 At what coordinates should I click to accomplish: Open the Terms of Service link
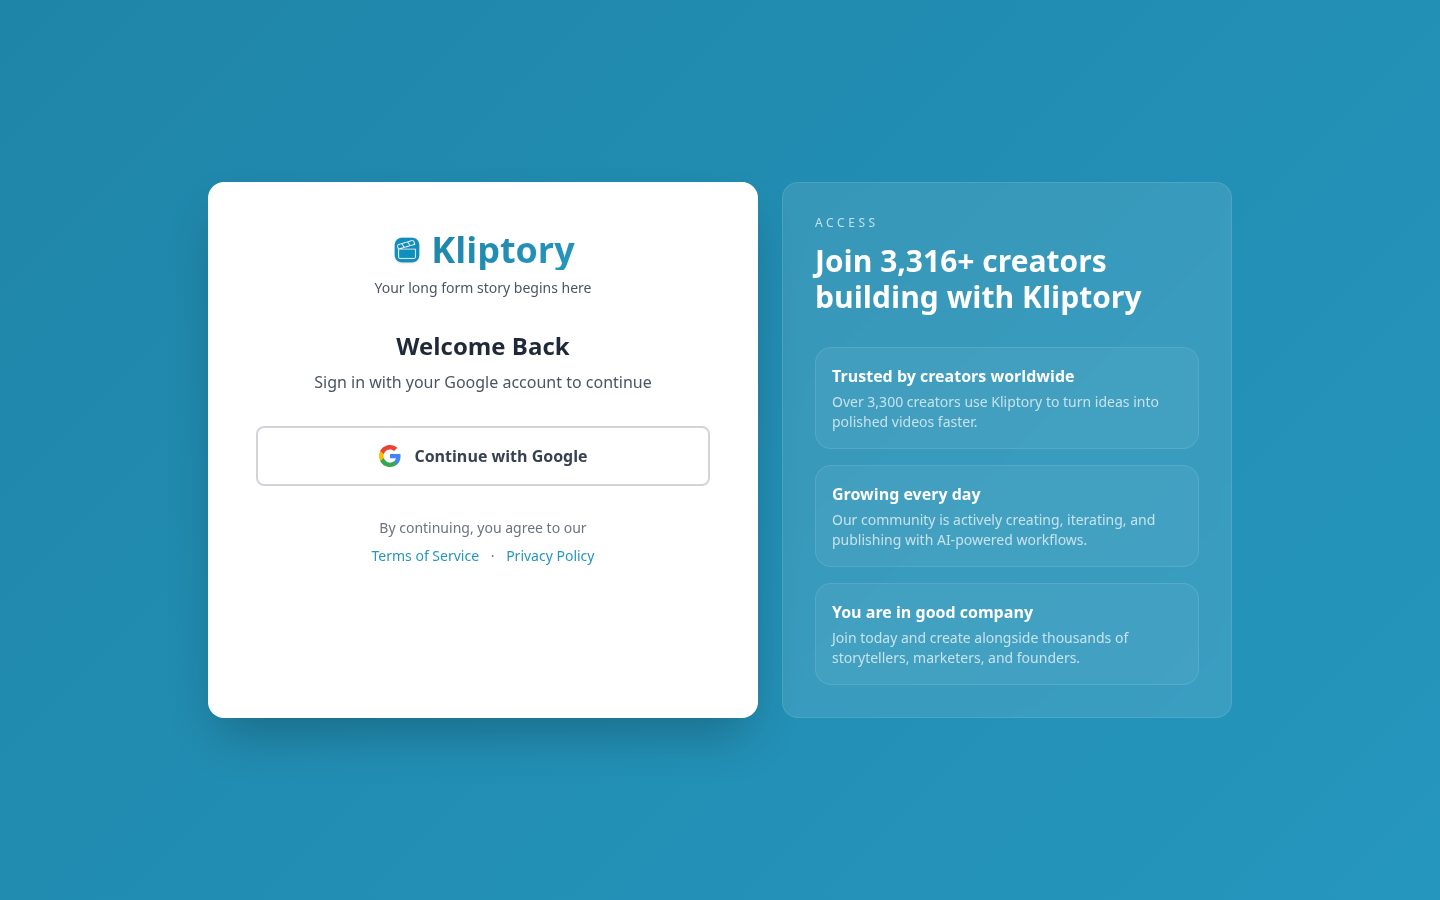425,556
